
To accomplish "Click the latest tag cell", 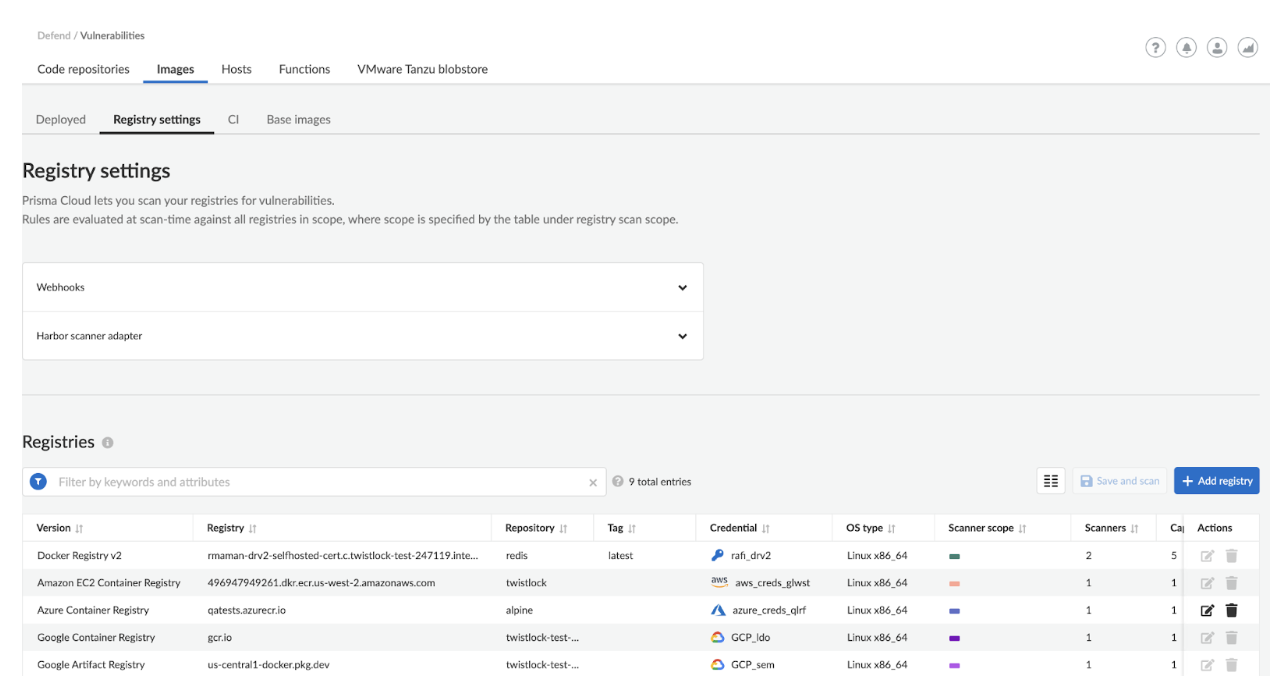I will [x=620, y=555].
